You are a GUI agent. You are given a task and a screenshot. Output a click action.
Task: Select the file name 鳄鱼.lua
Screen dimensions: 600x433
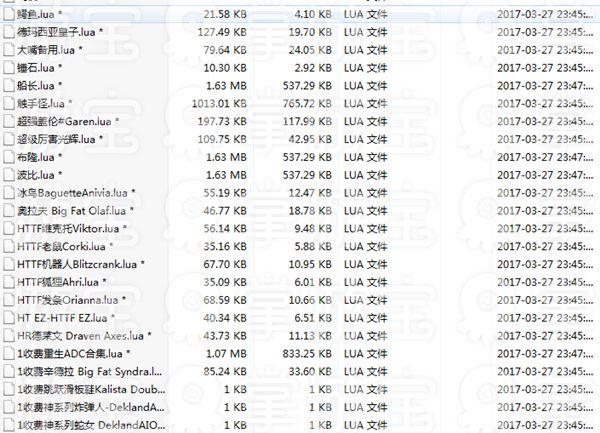[x=36, y=15]
